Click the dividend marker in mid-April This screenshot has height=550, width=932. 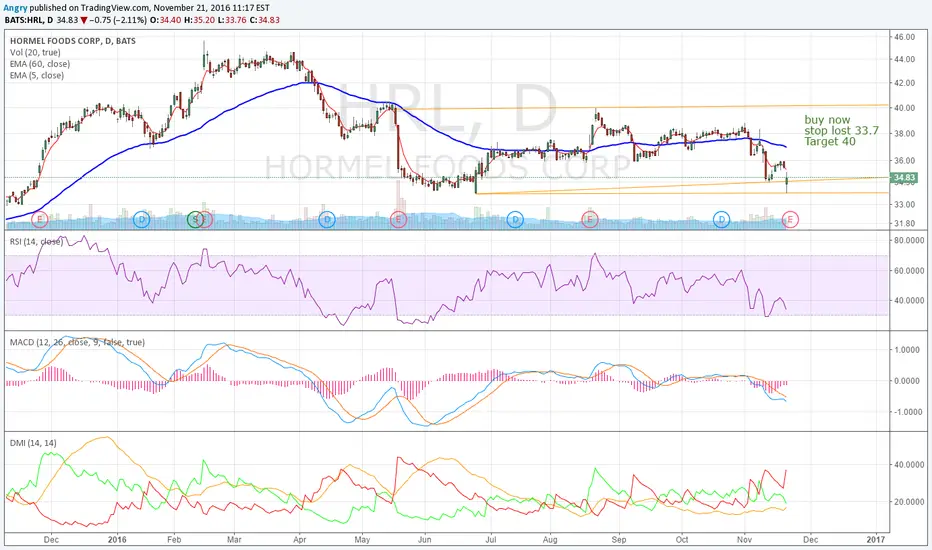tap(326, 219)
